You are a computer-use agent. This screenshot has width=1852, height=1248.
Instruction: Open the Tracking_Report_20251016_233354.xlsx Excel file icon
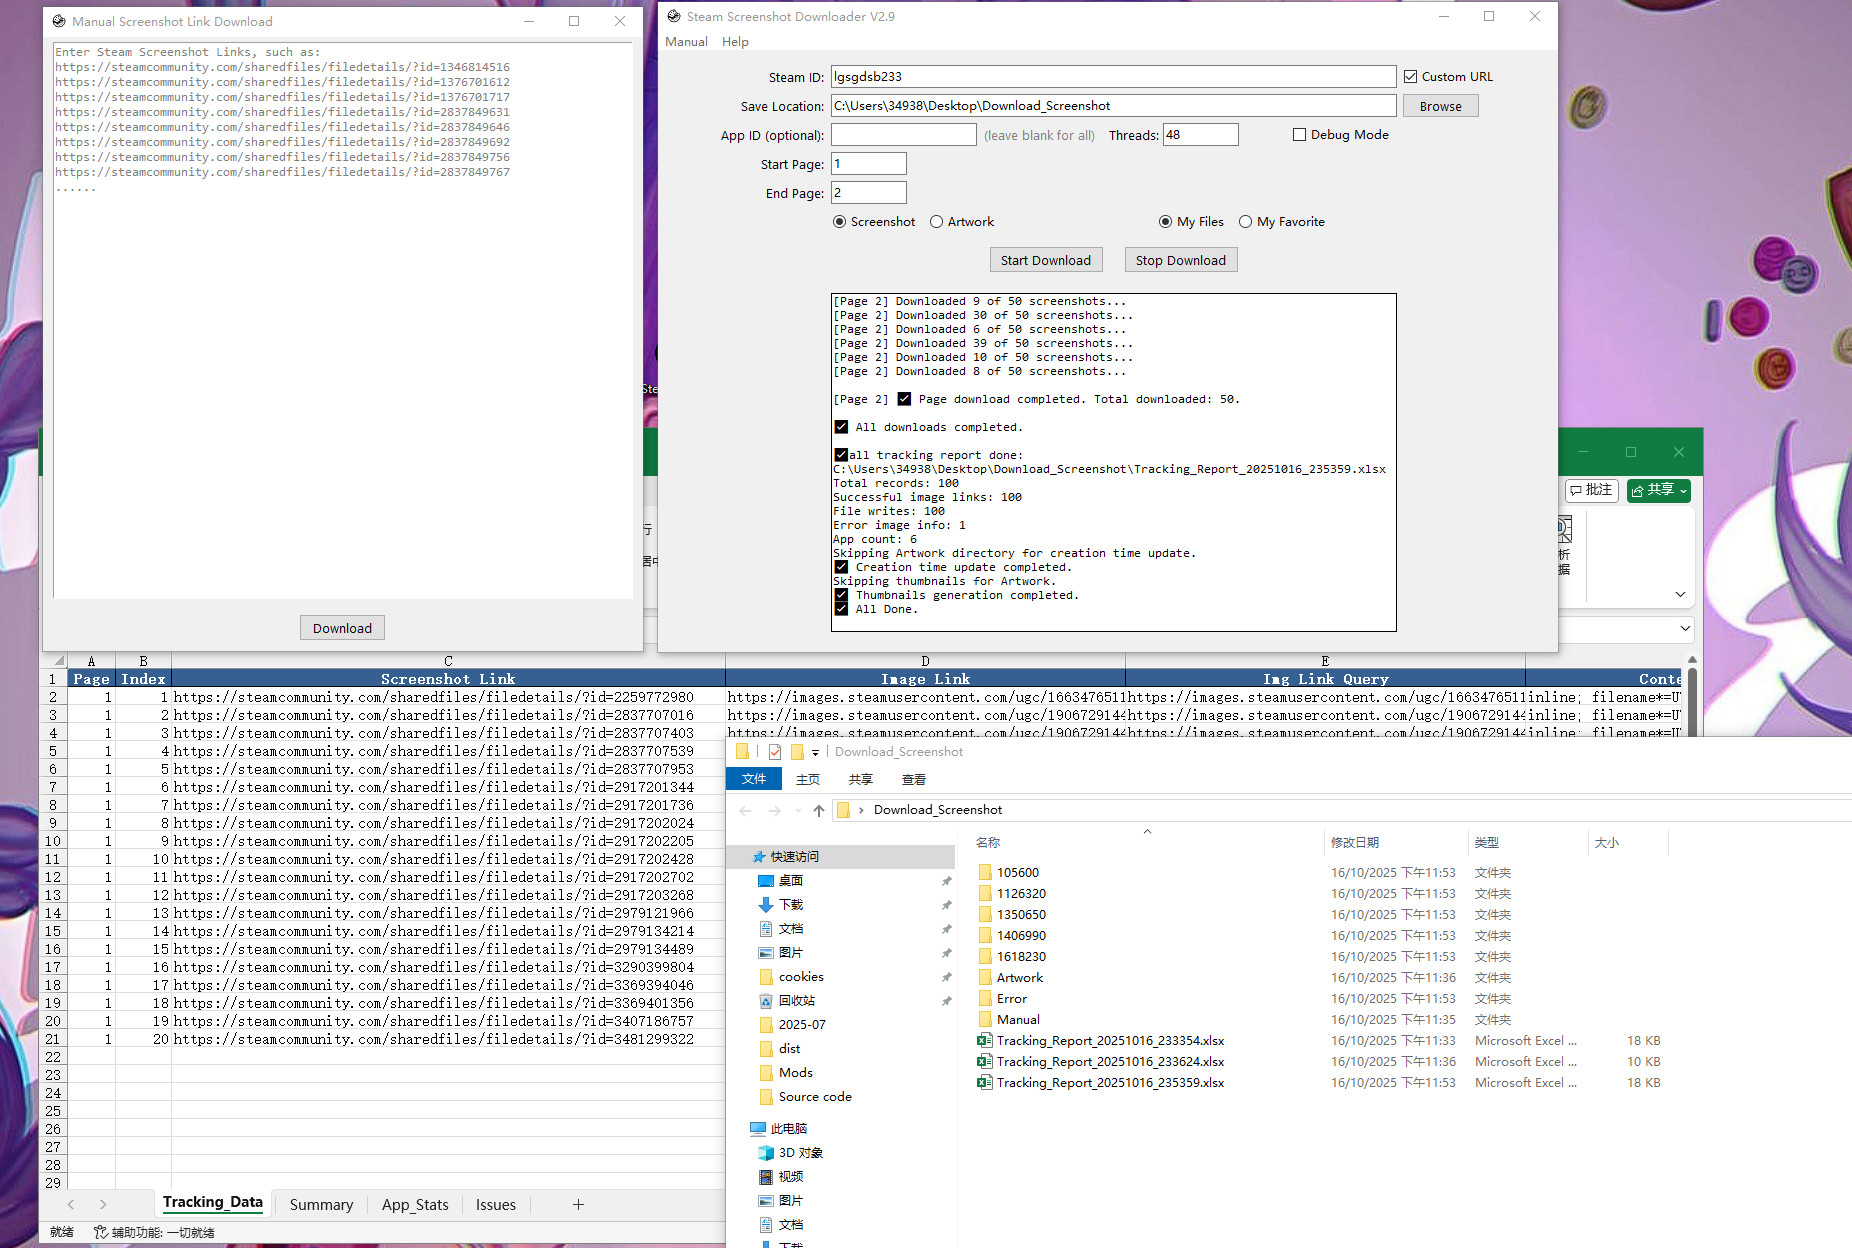pyautogui.click(x=984, y=1040)
